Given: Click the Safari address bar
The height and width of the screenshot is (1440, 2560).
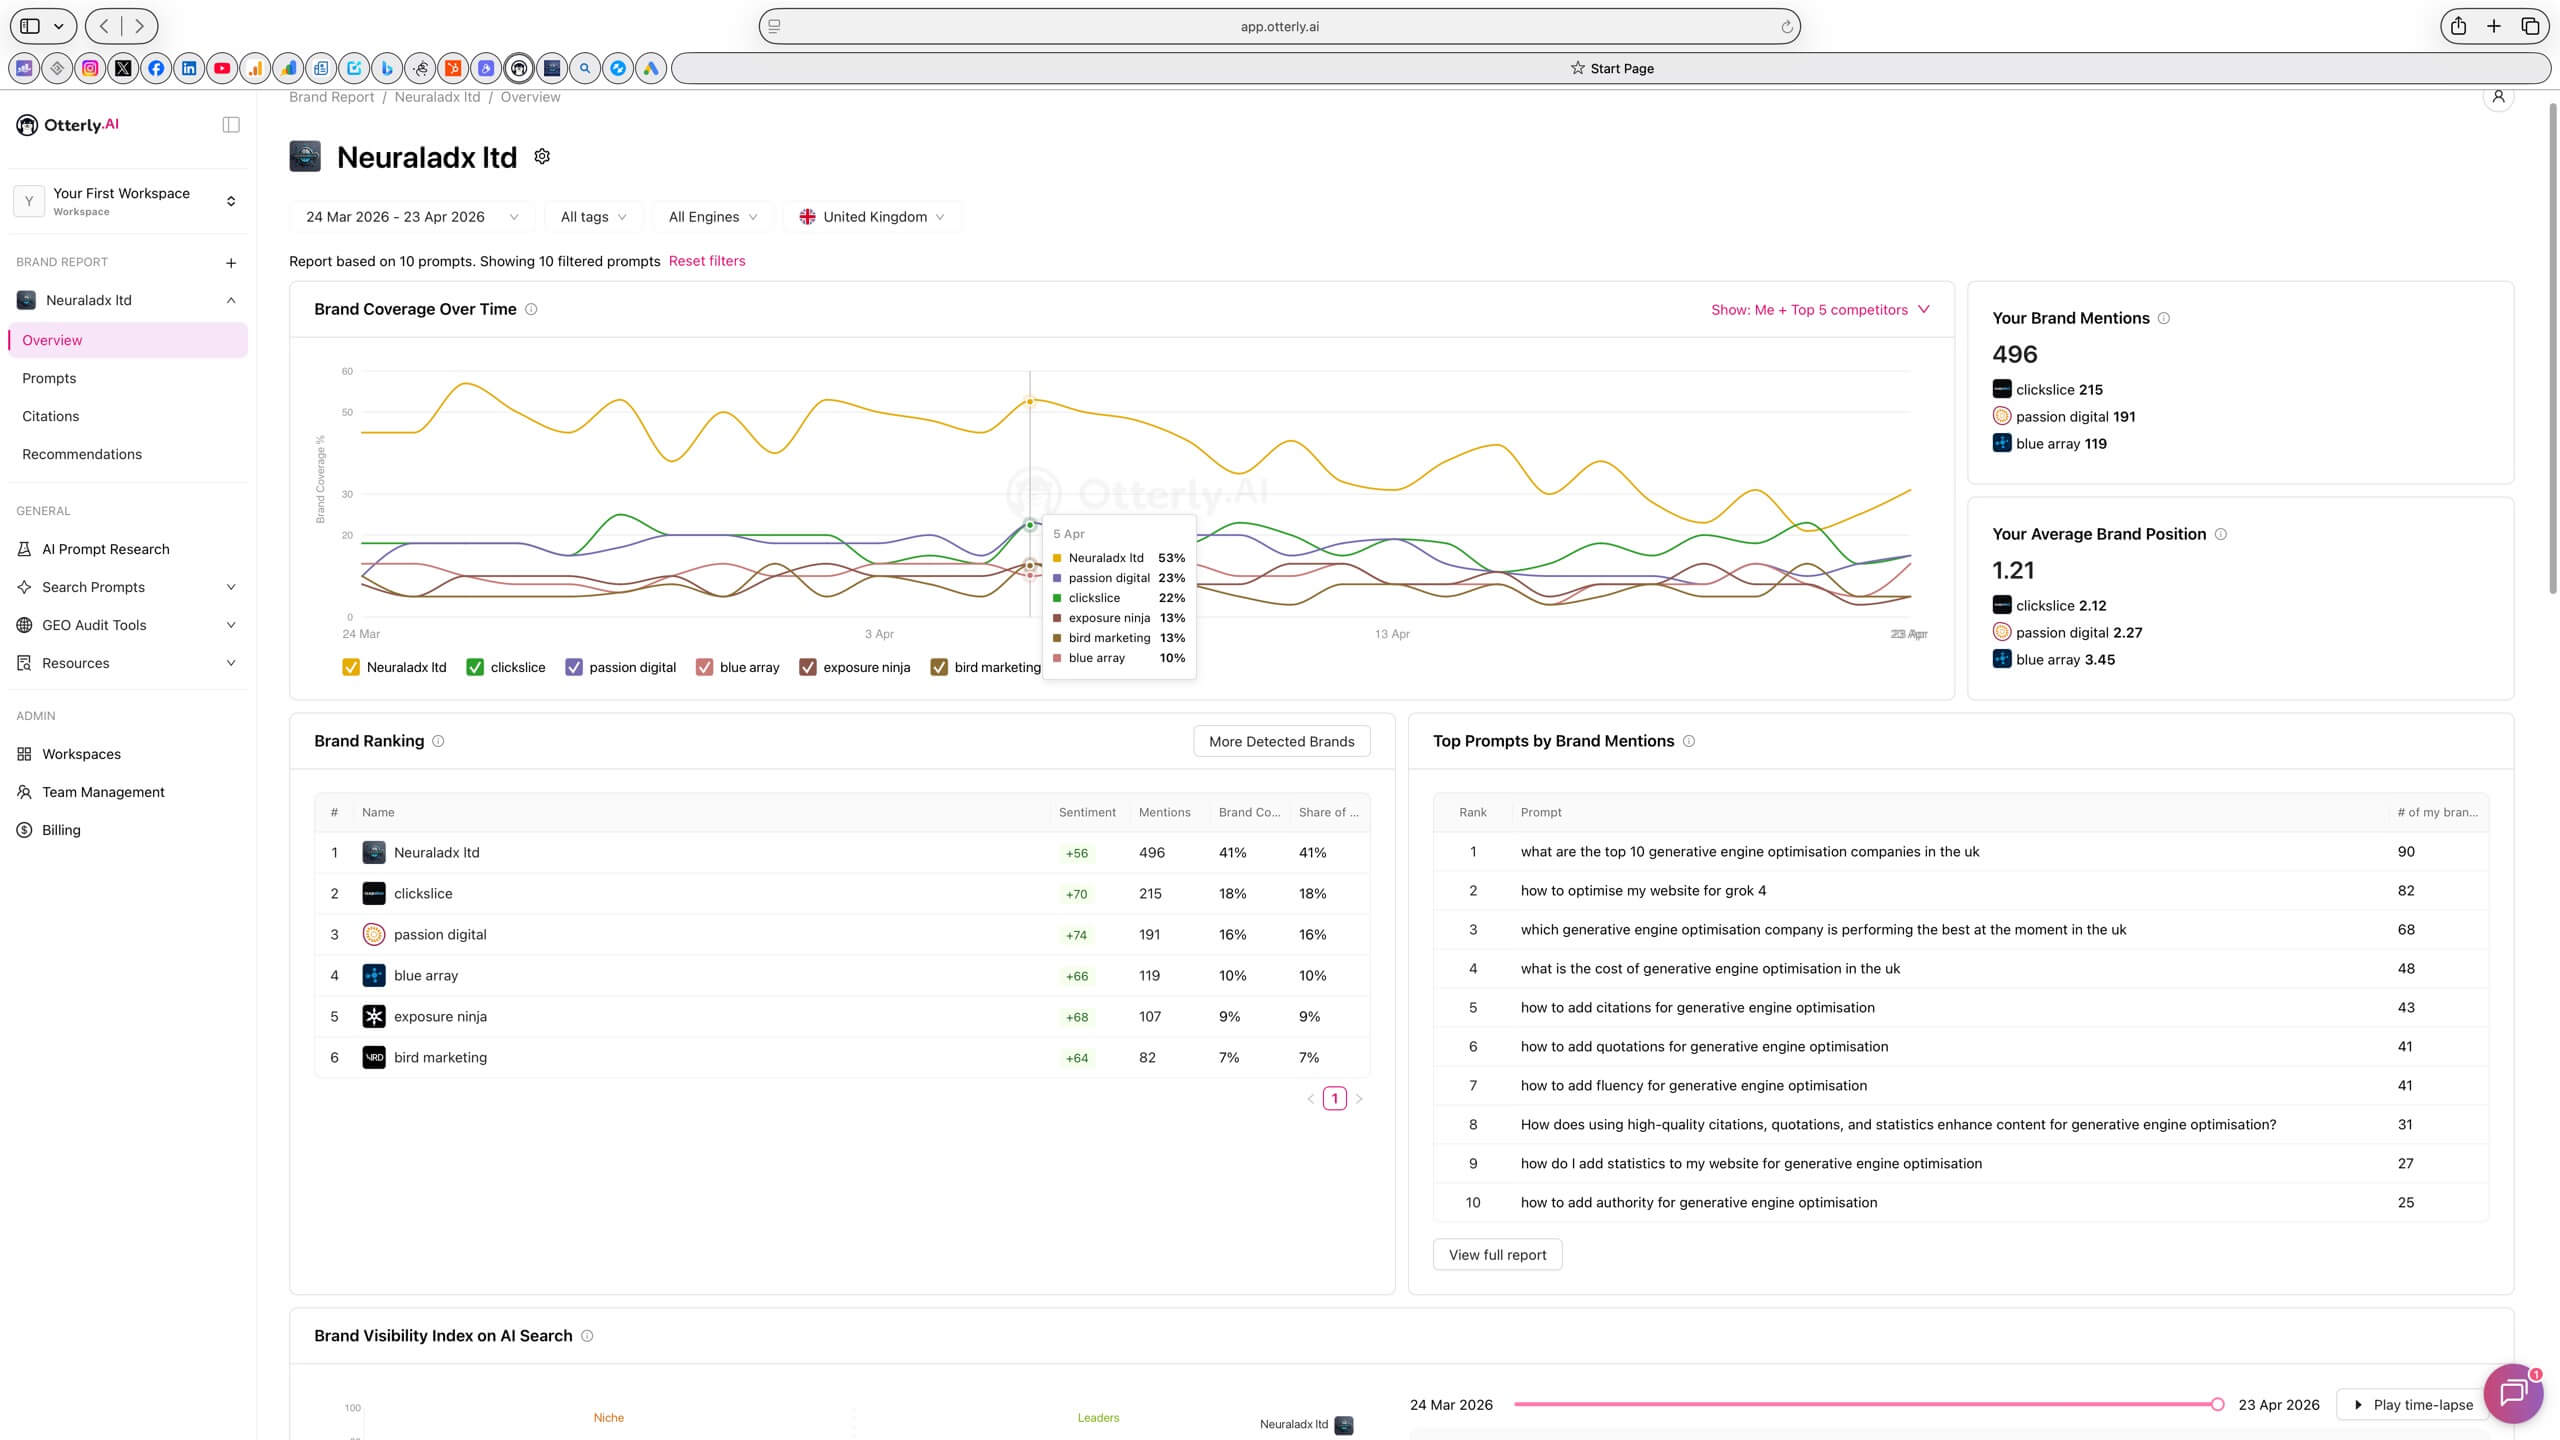Looking at the screenshot, I should pos(1279,26).
